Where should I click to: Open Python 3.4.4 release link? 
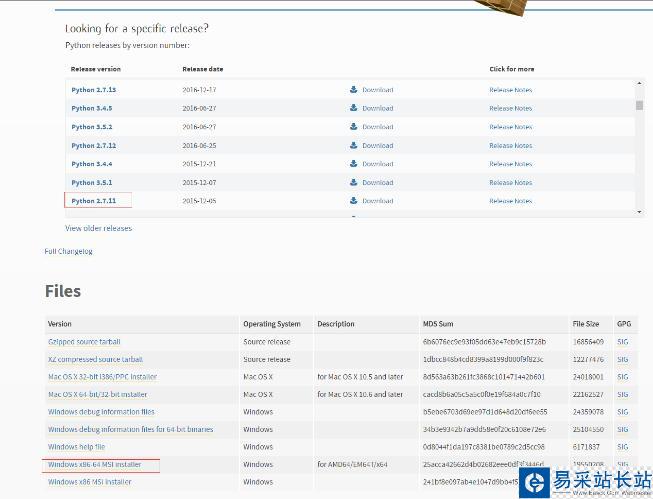click(x=92, y=164)
